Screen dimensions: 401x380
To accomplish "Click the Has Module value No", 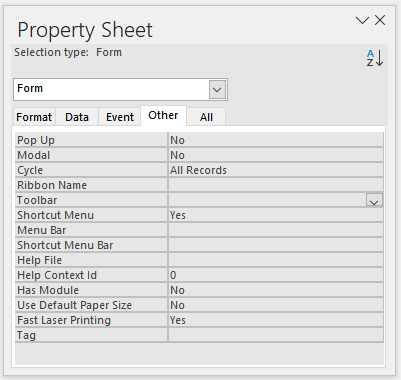I will coord(276,290).
